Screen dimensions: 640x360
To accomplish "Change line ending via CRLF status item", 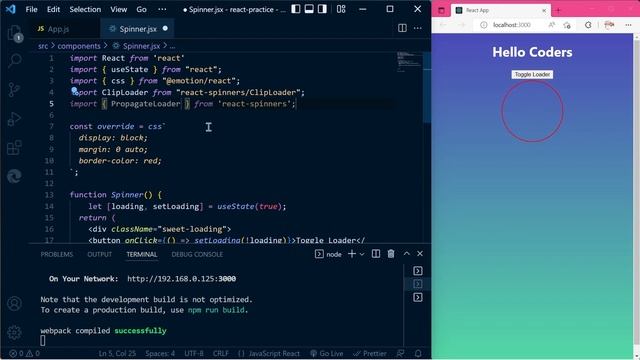I will 221,353.
